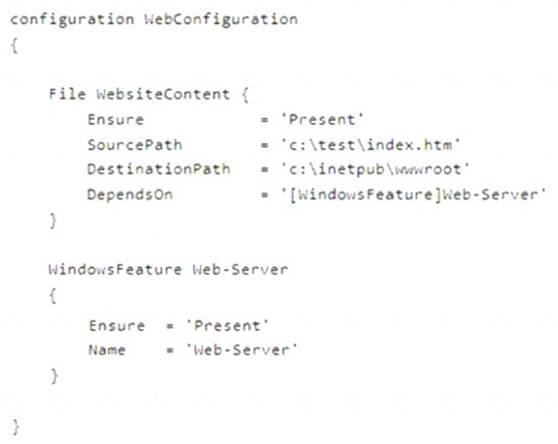Image resolution: width=558 pixels, height=444 pixels.
Task: Click the final closing brace of configuration
Action: (16, 427)
